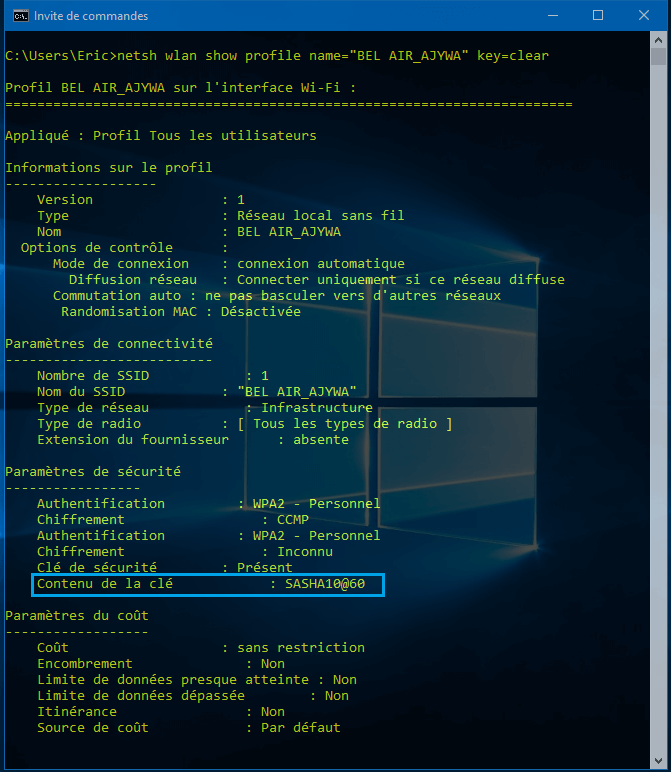
Task: Click "[ Tous les types de radio ]"
Action: (345, 424)
